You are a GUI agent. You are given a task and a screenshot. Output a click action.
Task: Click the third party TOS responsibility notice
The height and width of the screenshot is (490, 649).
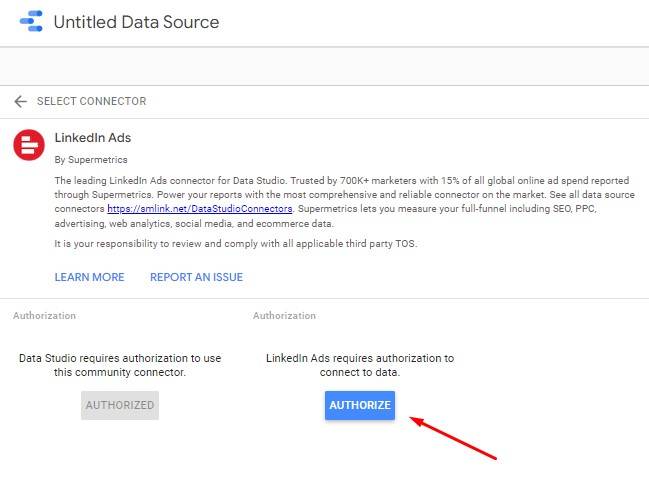[x=236, y=243]
